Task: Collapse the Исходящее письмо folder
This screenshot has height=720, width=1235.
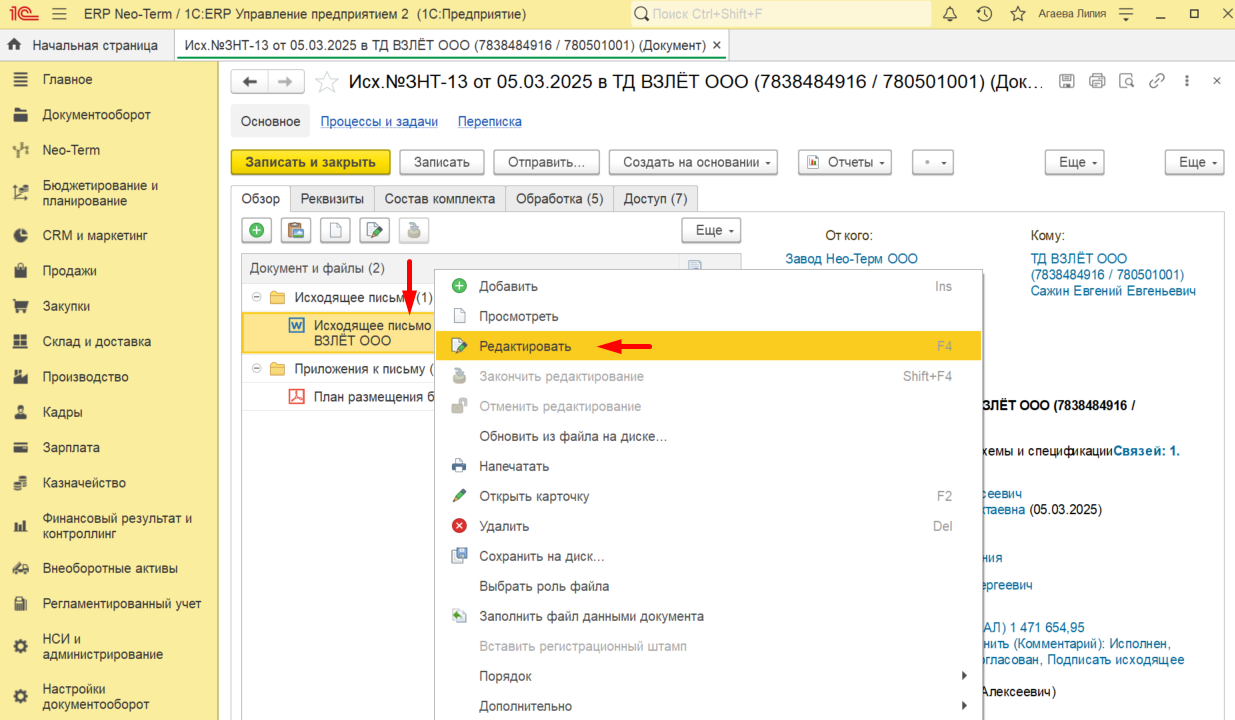Action: [257, 298]
